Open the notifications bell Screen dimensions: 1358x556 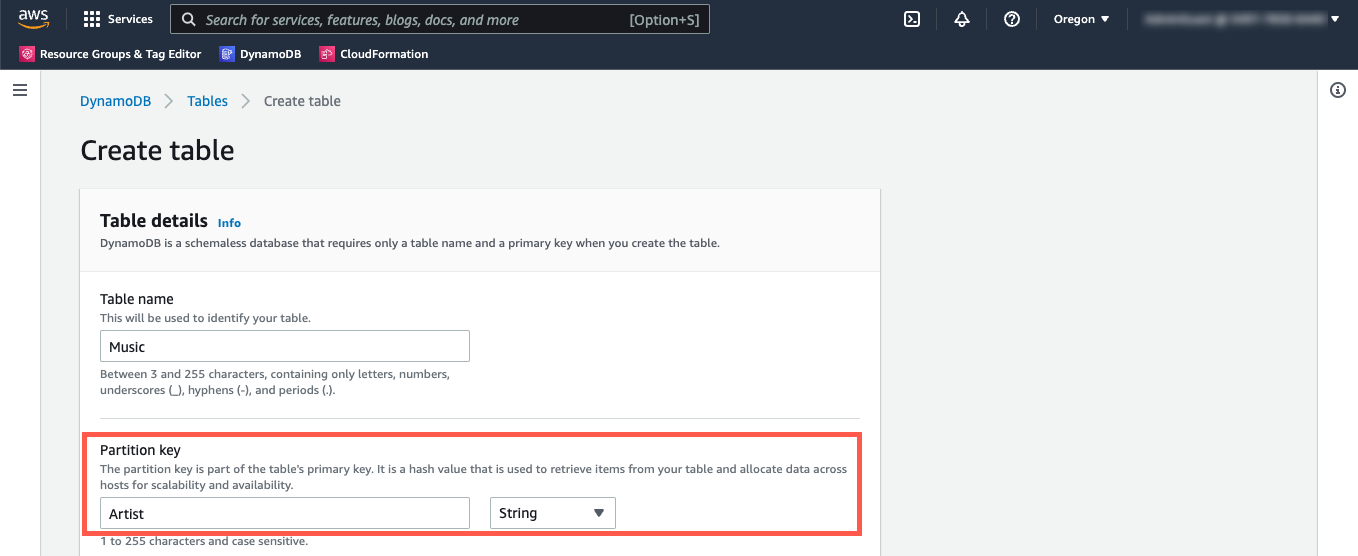pos(962,19)
